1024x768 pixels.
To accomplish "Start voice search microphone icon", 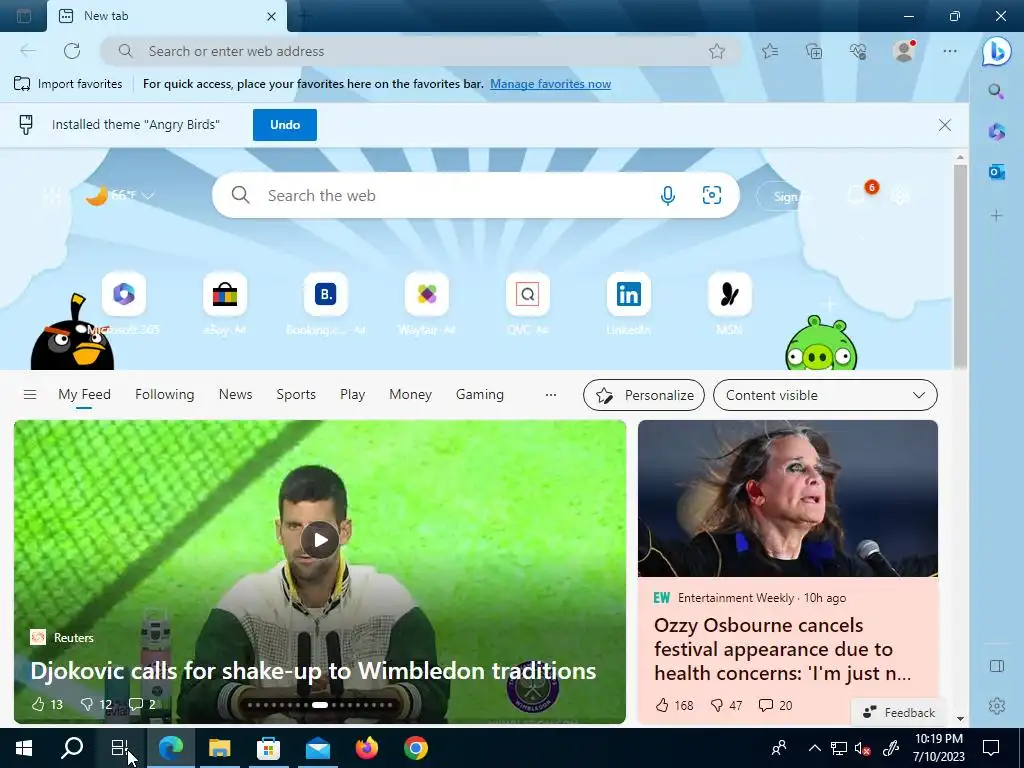I will click(x=667, y=195).
